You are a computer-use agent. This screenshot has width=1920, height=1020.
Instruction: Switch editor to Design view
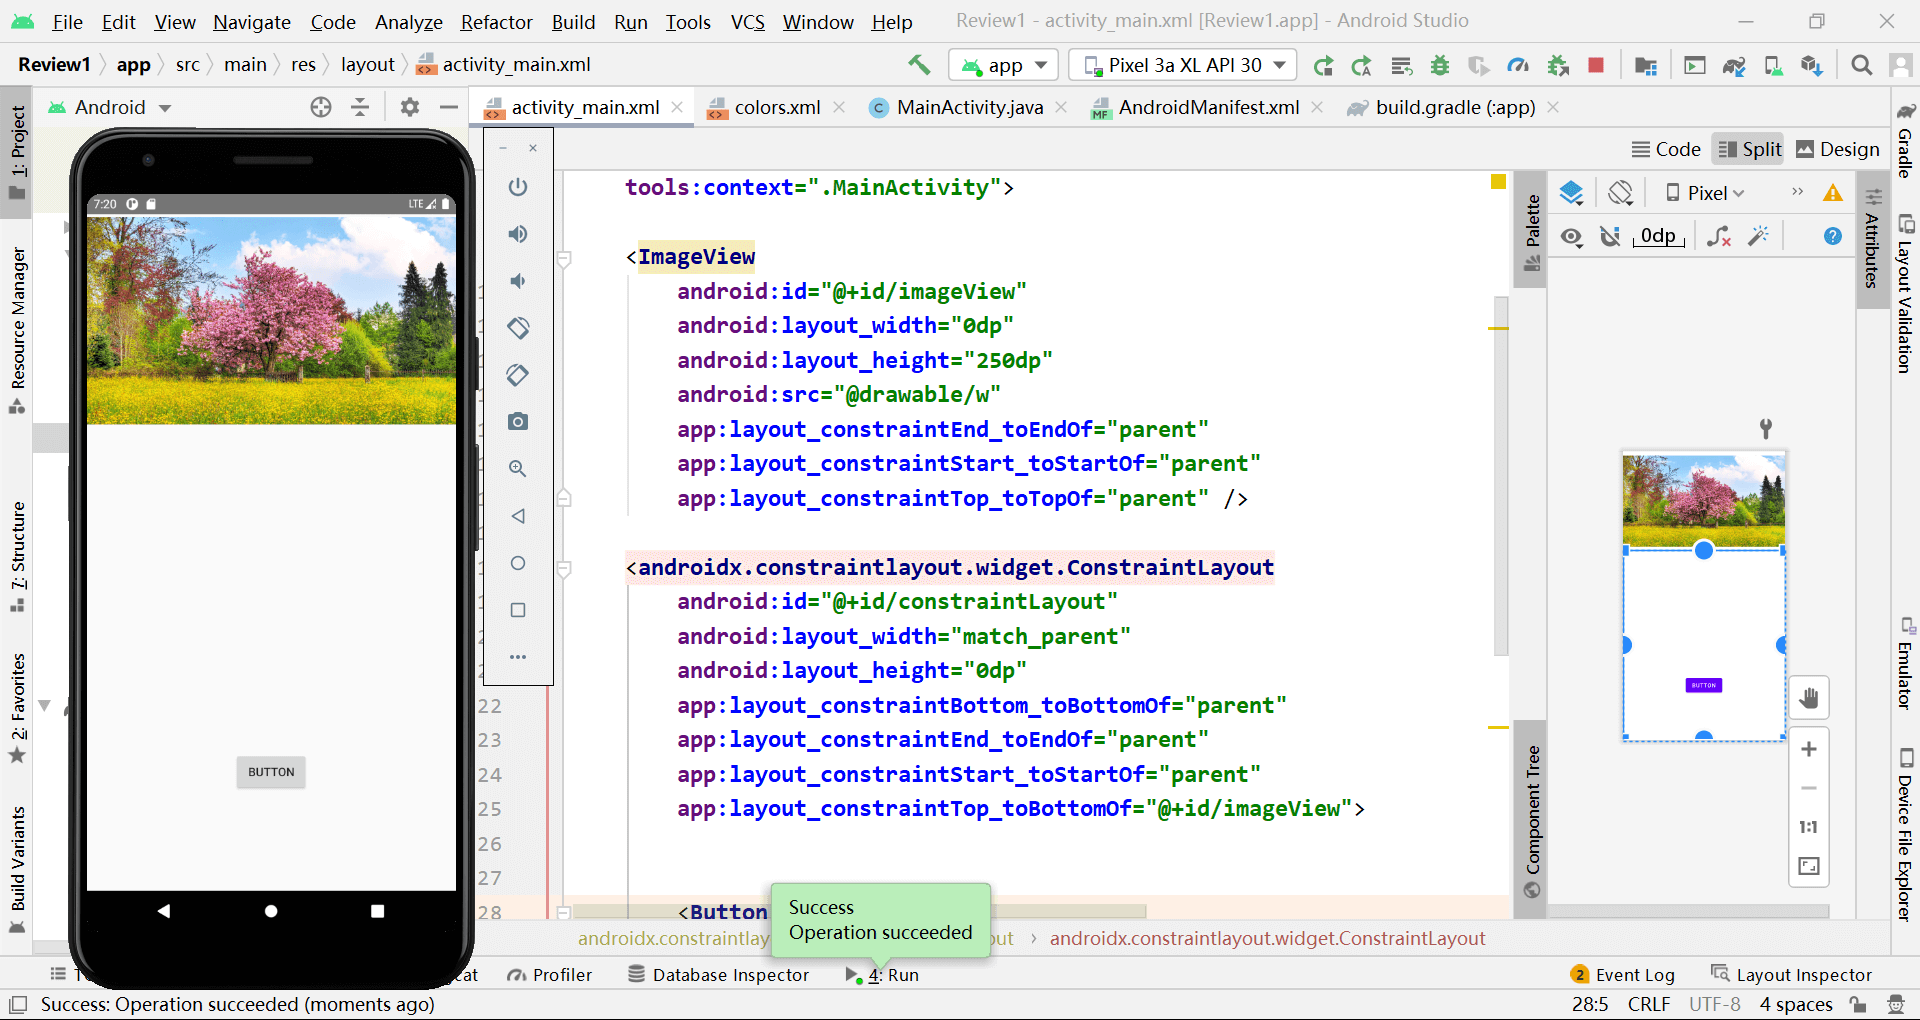tap(1838, 149)
